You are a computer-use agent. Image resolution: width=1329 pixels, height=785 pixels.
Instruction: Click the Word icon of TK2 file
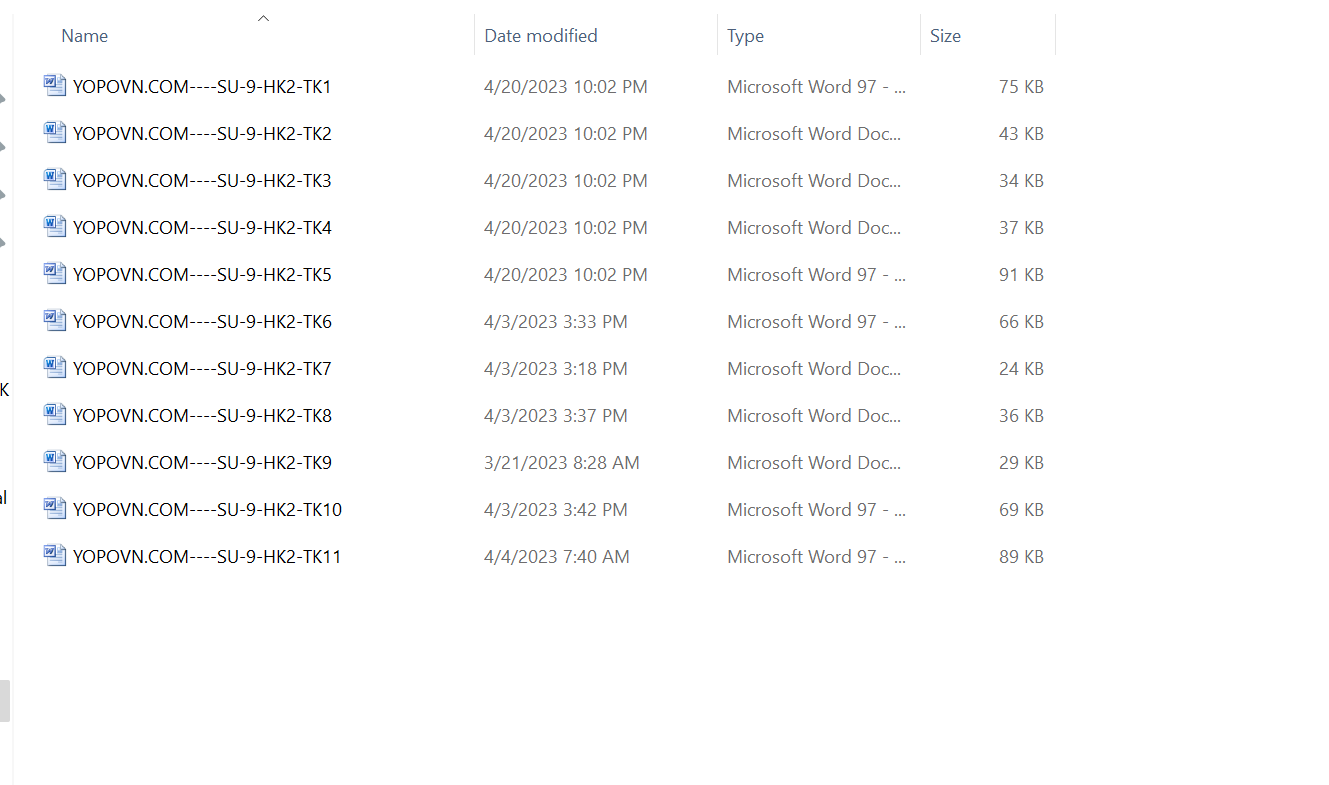click(x=55, y=133)
